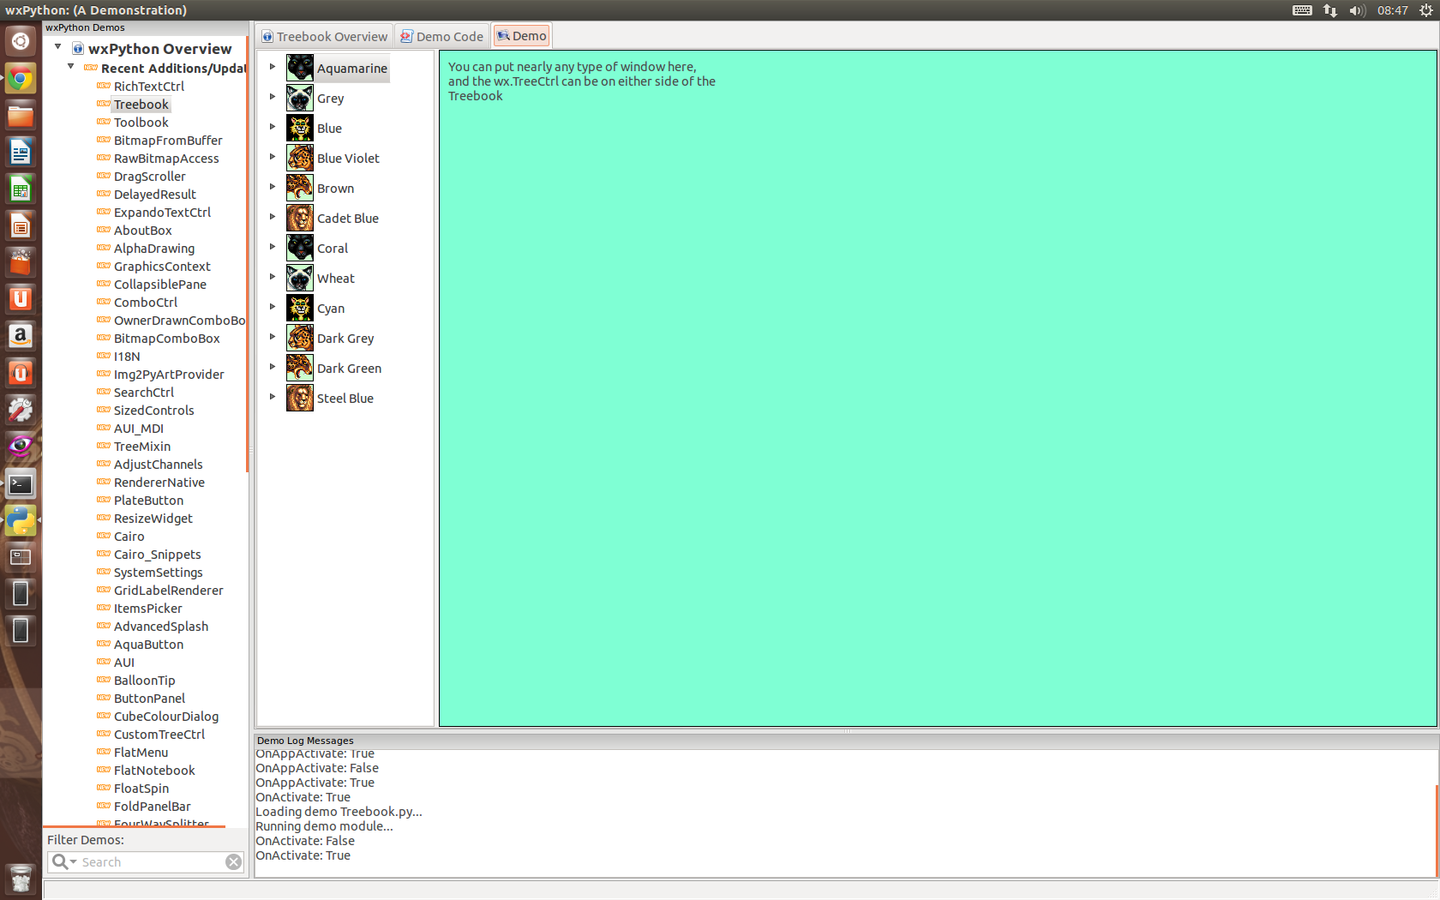The width and height of the screenshot is (1440, 900).
Task: Open the Terminal from the launcher
Action: click(x=20, y=484)
